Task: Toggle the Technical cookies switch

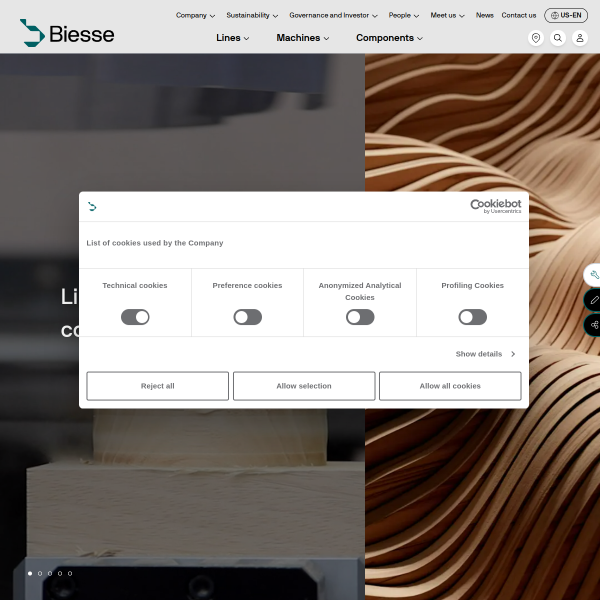Action: 135,317
